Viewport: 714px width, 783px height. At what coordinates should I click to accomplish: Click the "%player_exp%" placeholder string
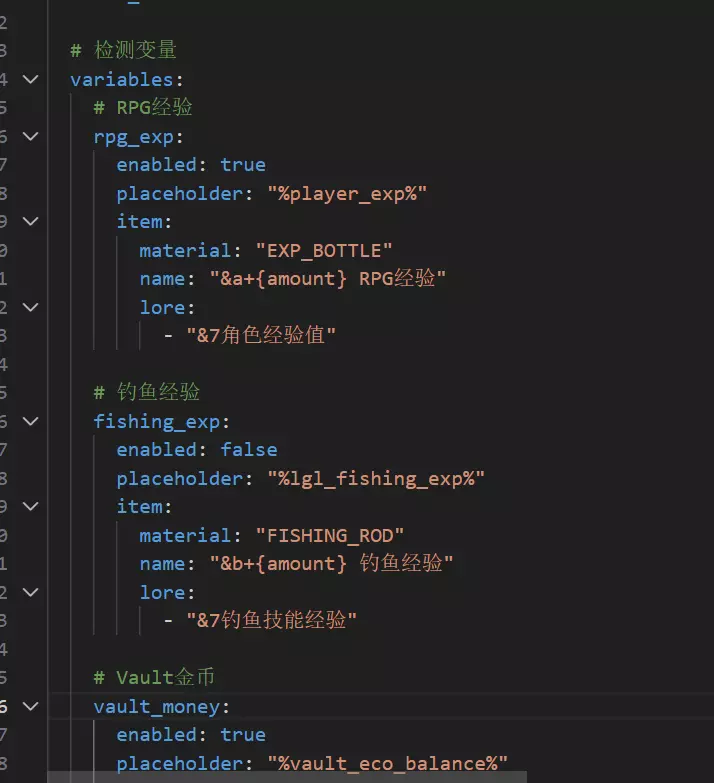coord(348,194)
